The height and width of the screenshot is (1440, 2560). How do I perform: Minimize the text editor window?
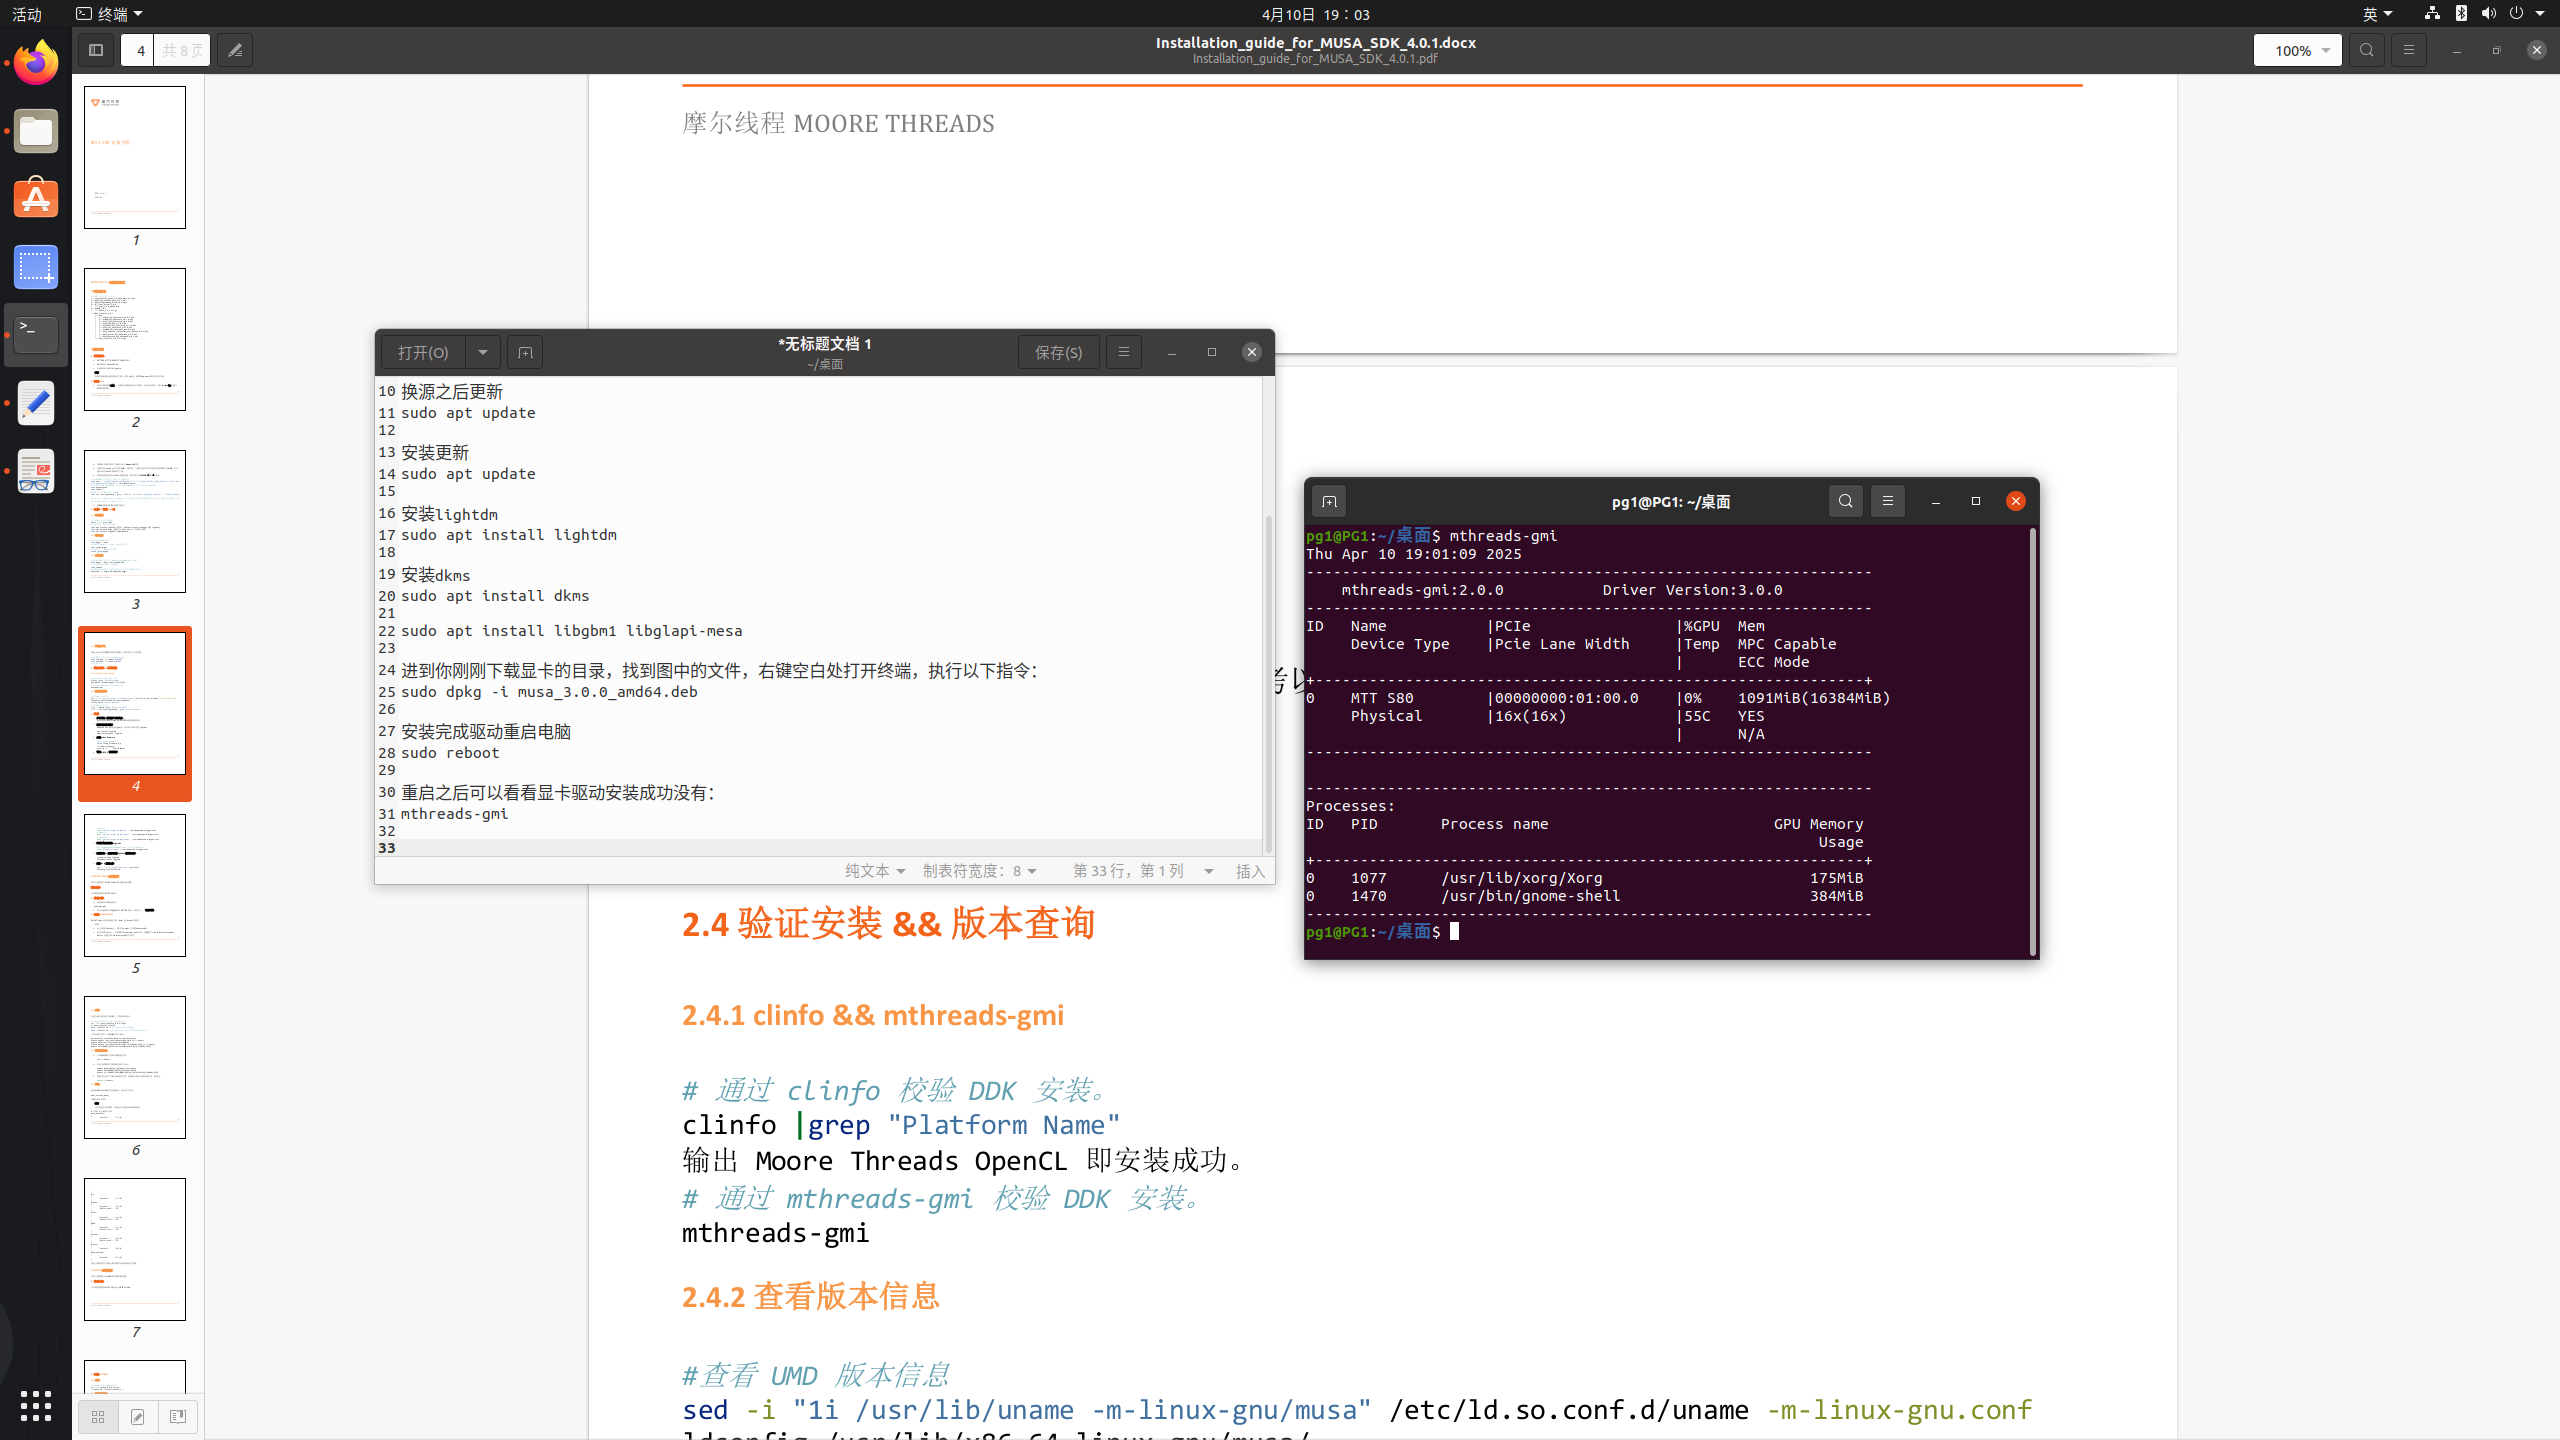1172,352
